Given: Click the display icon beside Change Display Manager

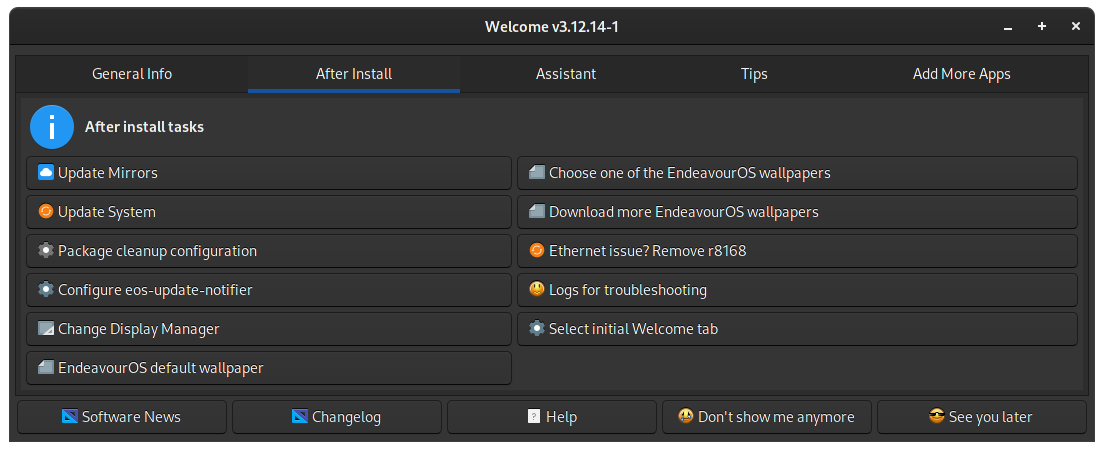Looking at the screenshot, I should tap(46, 329).
